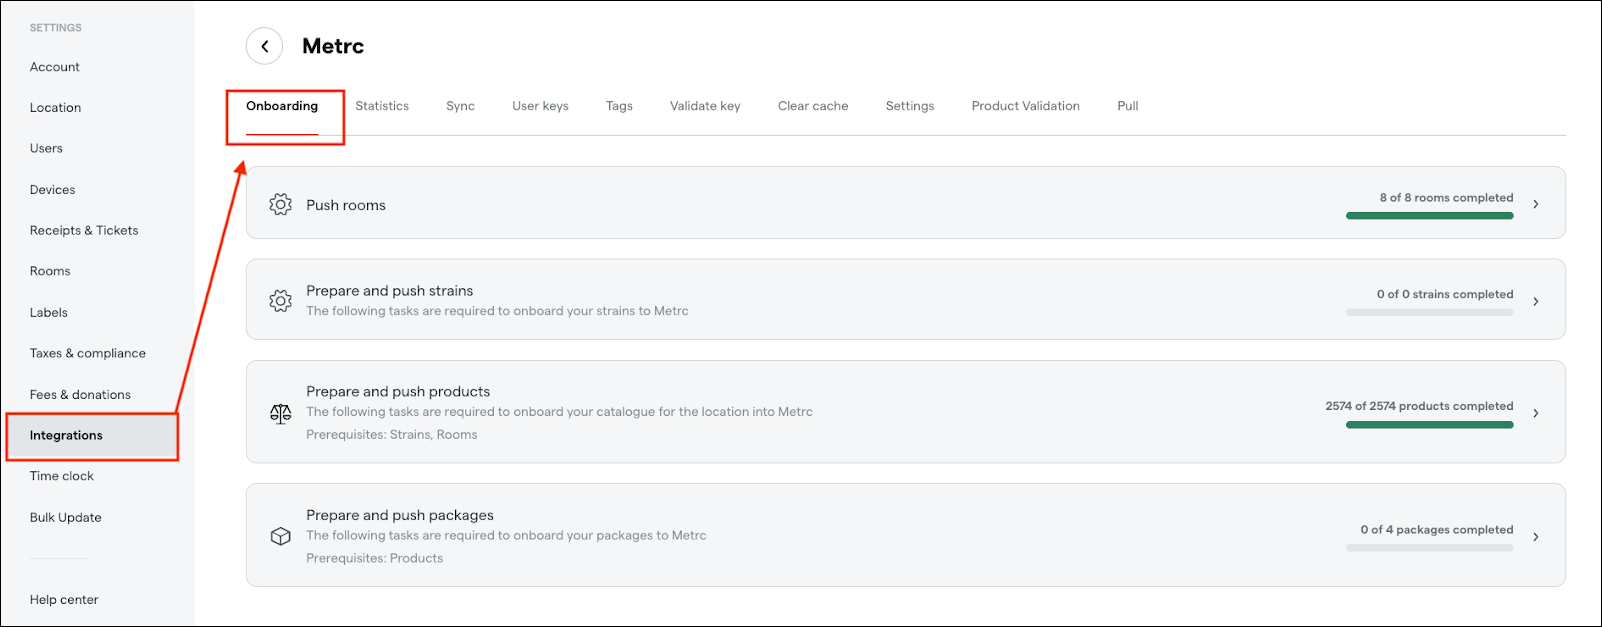Open Receipts & Tickets settings
The height and width of the screenshot is (627, 1602).
pyautogui.click(x=84, y=231)
